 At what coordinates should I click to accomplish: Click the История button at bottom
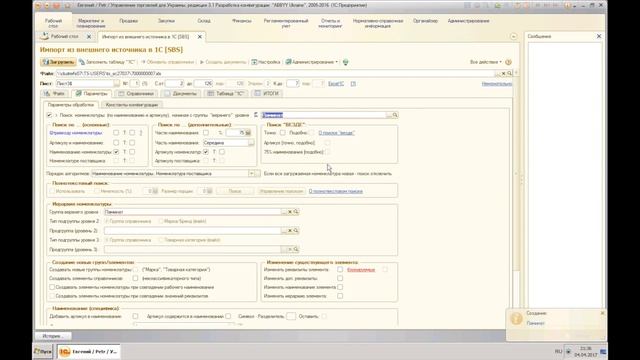pyautogui.click(x=53, y=336)
